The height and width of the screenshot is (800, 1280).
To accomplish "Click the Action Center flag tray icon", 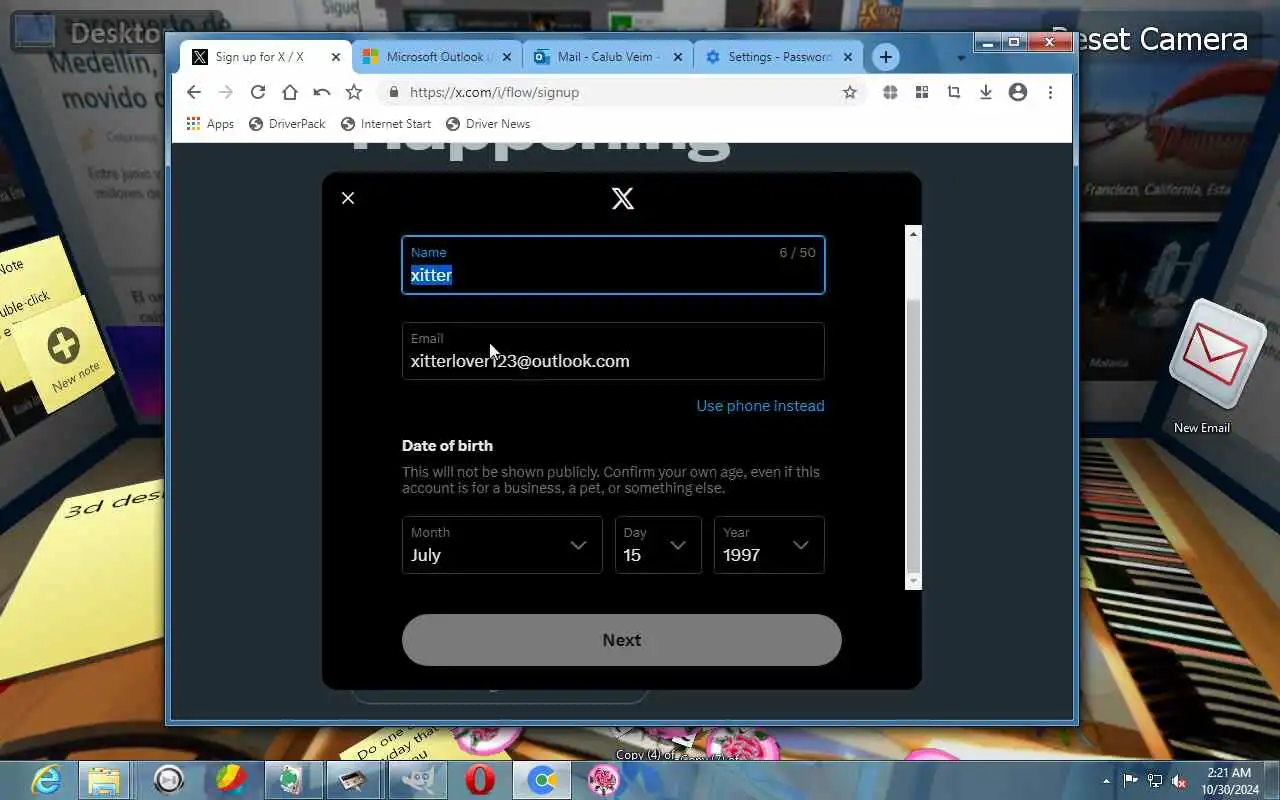I will (1131, 780).
